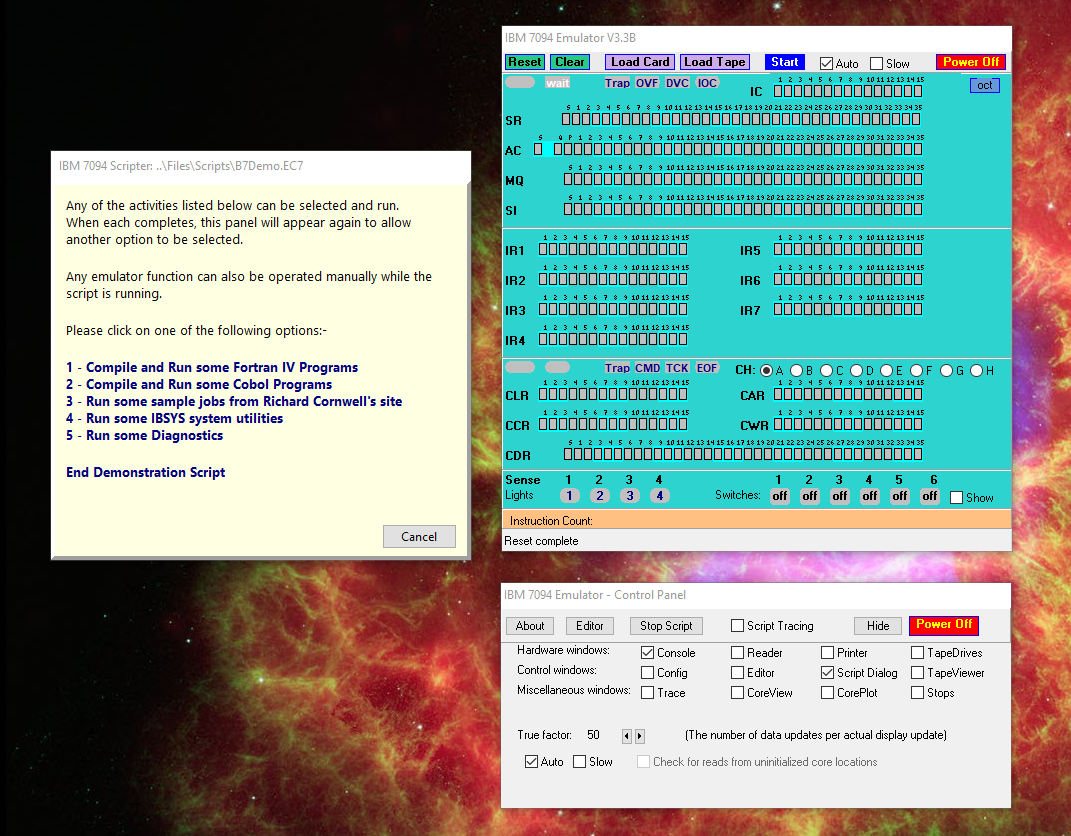Enable the Stops checkbox

click(x=917, y=693)
